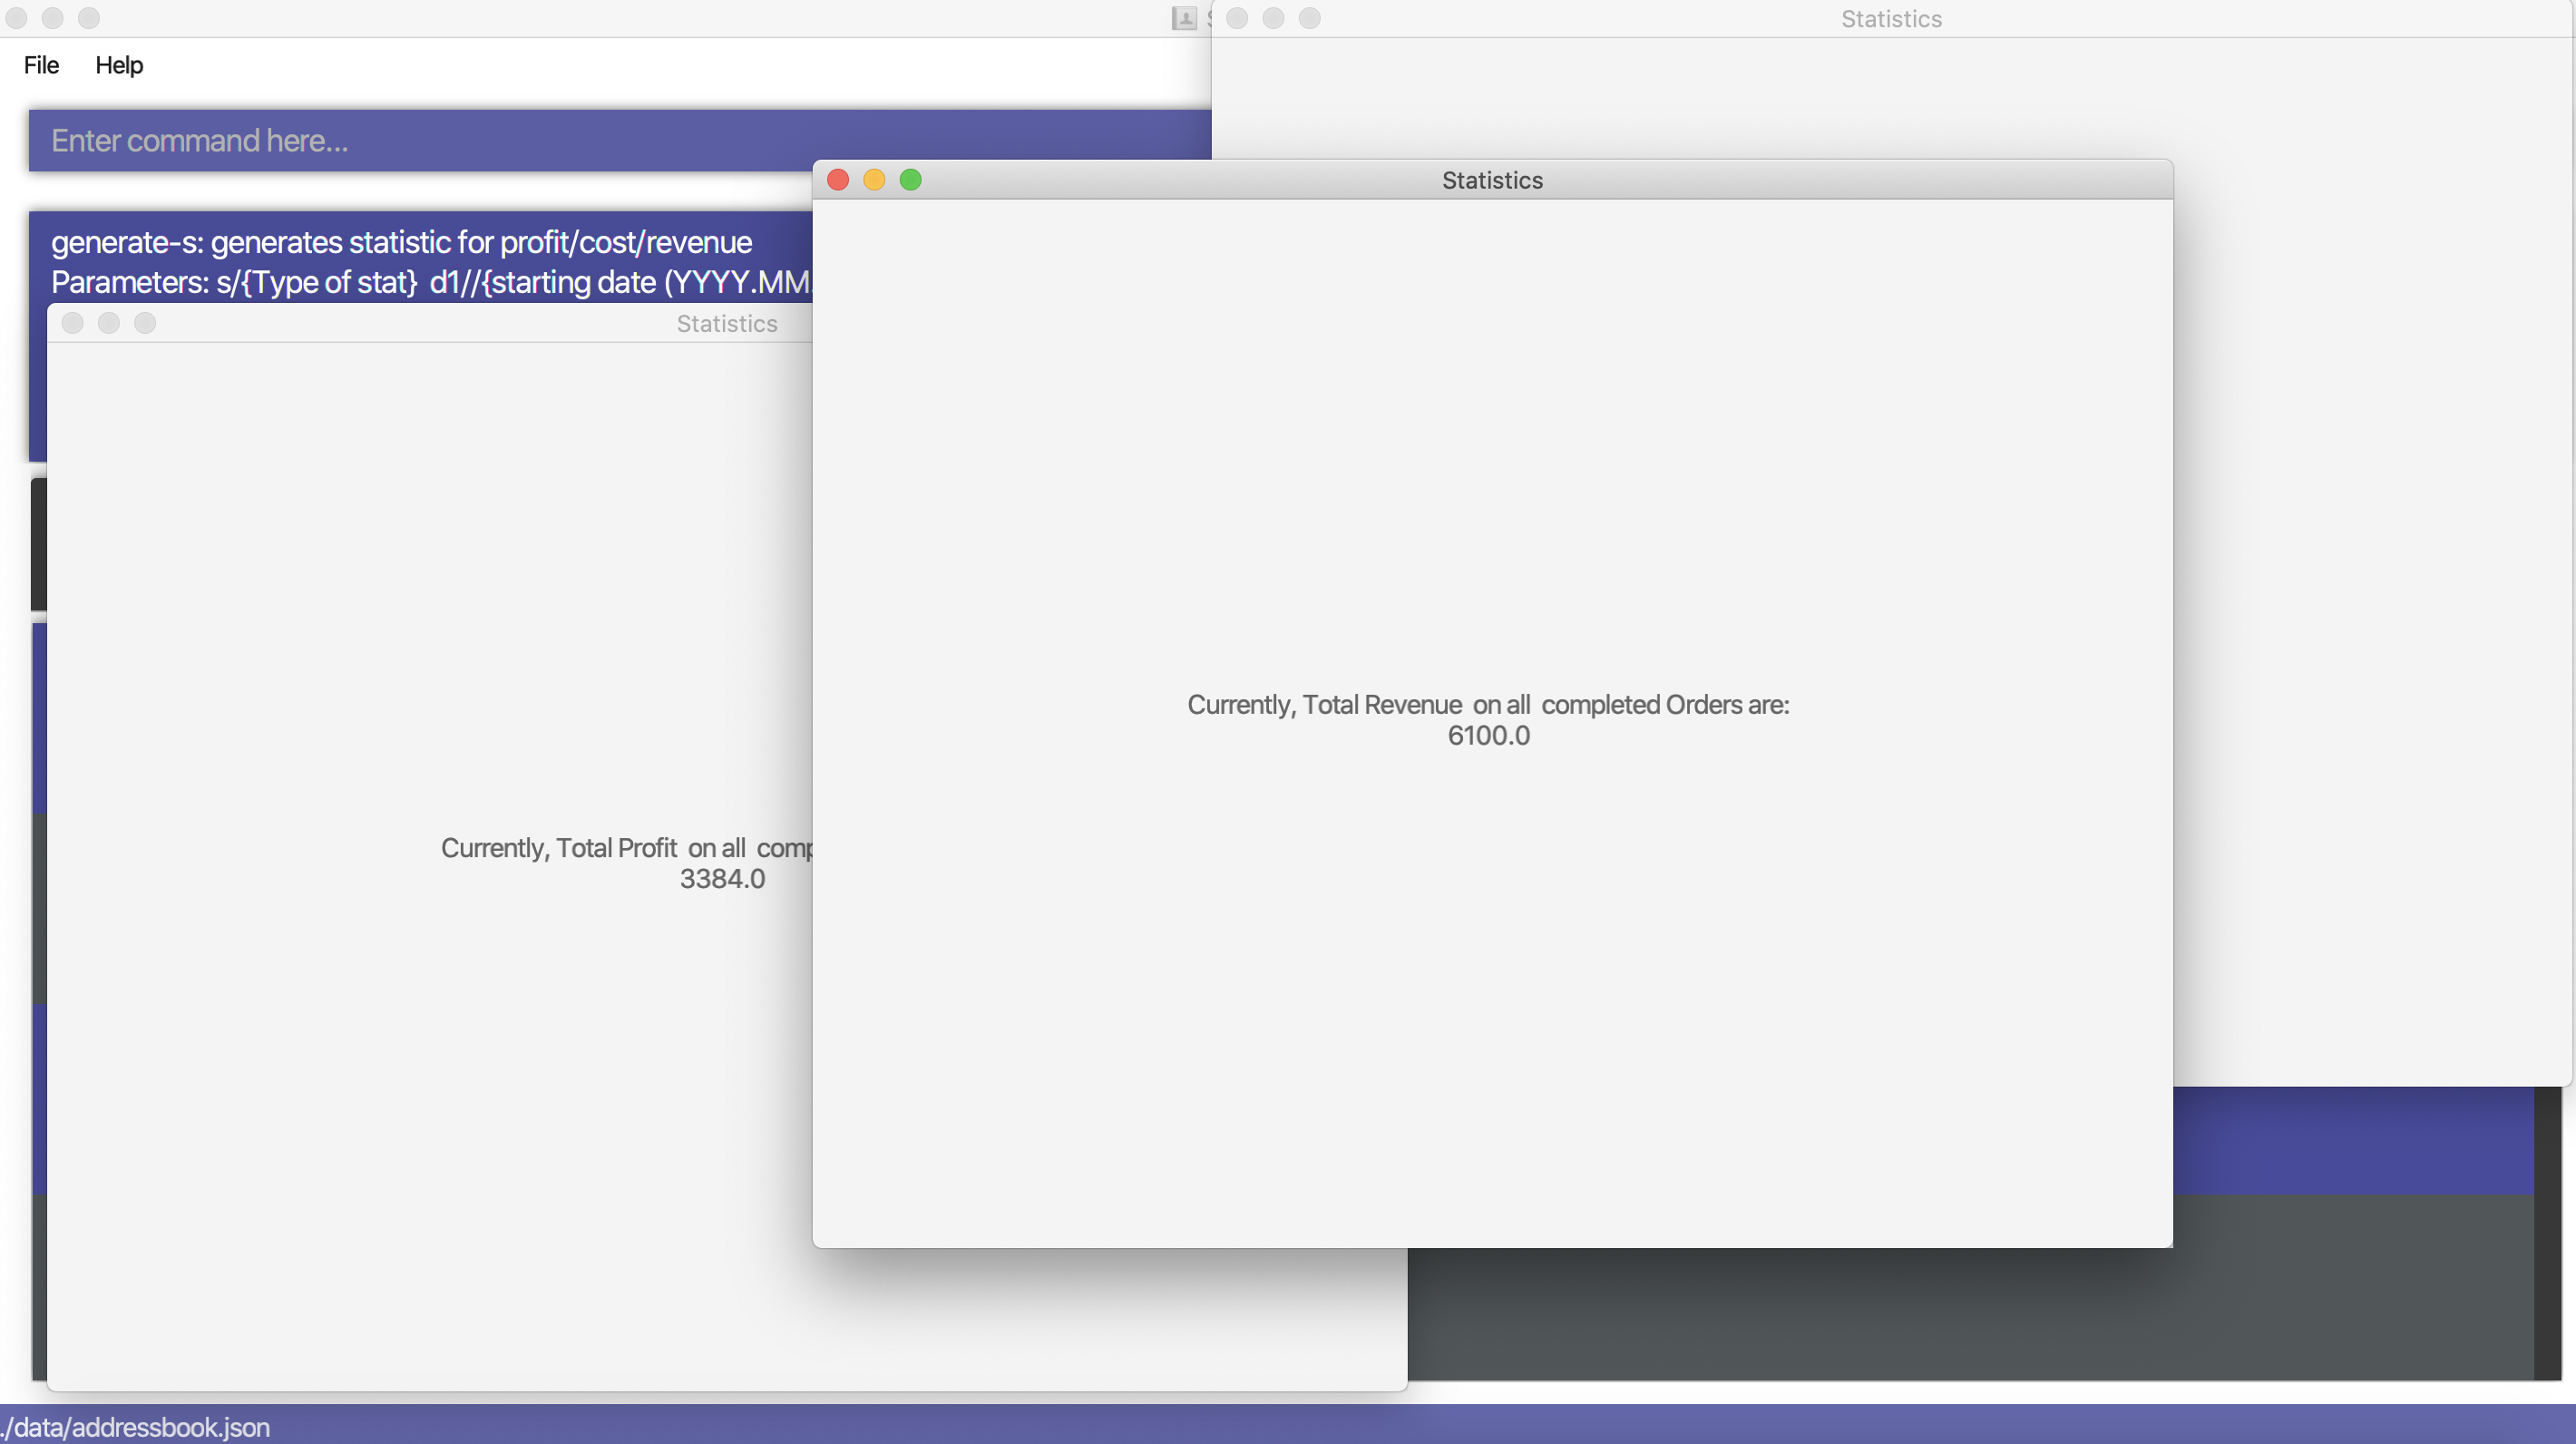Open the File menu
Screen dimensions: 2576x1444
(41, 65)
